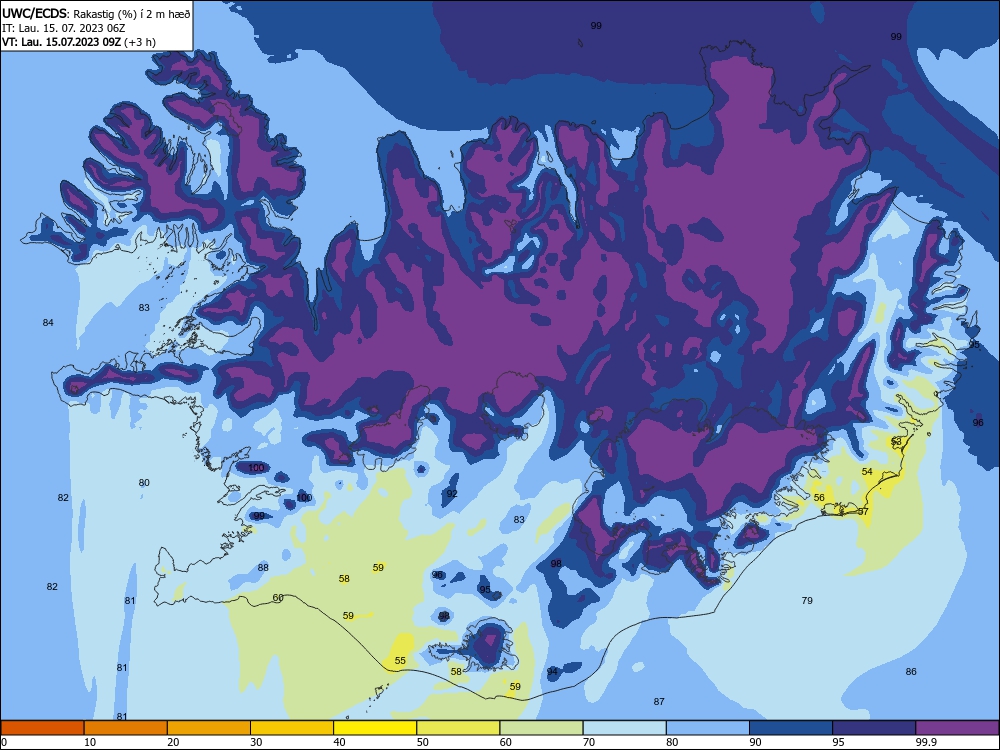This screenshot has height=750, width=1000.
Task: Click the "79" value over the south-east sea
Action: pos(807,600)
